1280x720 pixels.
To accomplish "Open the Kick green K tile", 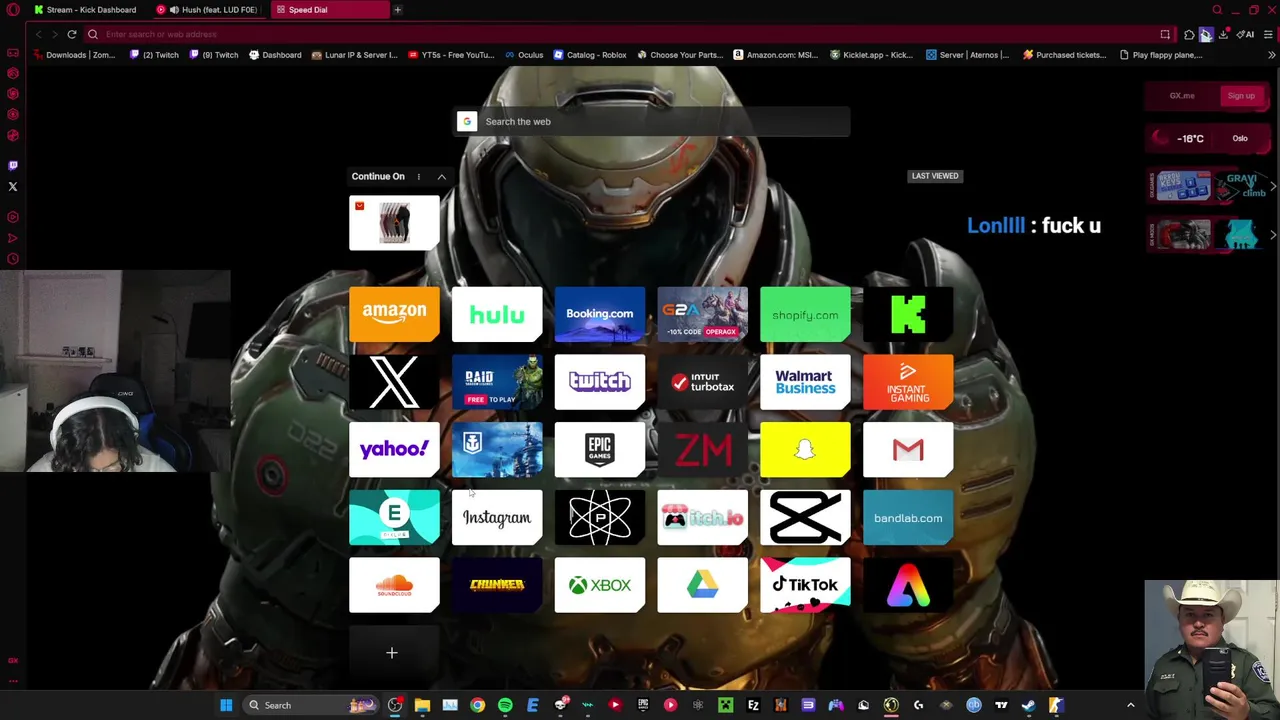I will point(908,314).
